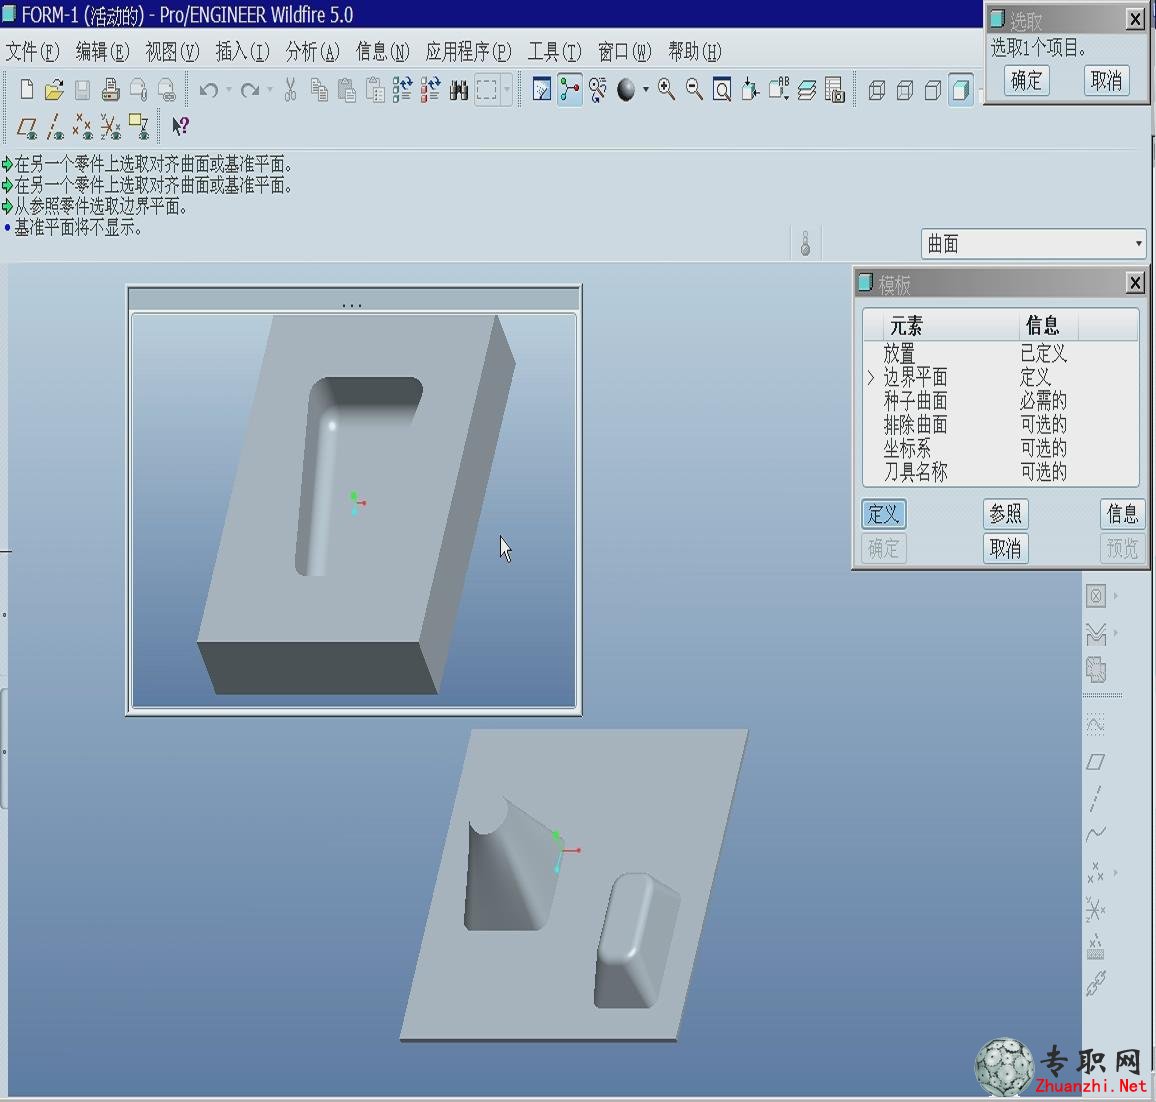
Task: Repaint the screen with the redraw icon
Action: click(x=542, y=90)
